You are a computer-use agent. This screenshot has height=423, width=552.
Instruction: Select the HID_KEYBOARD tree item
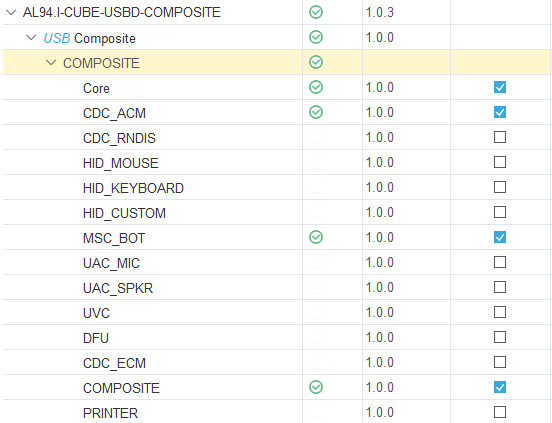click(133, 188)
